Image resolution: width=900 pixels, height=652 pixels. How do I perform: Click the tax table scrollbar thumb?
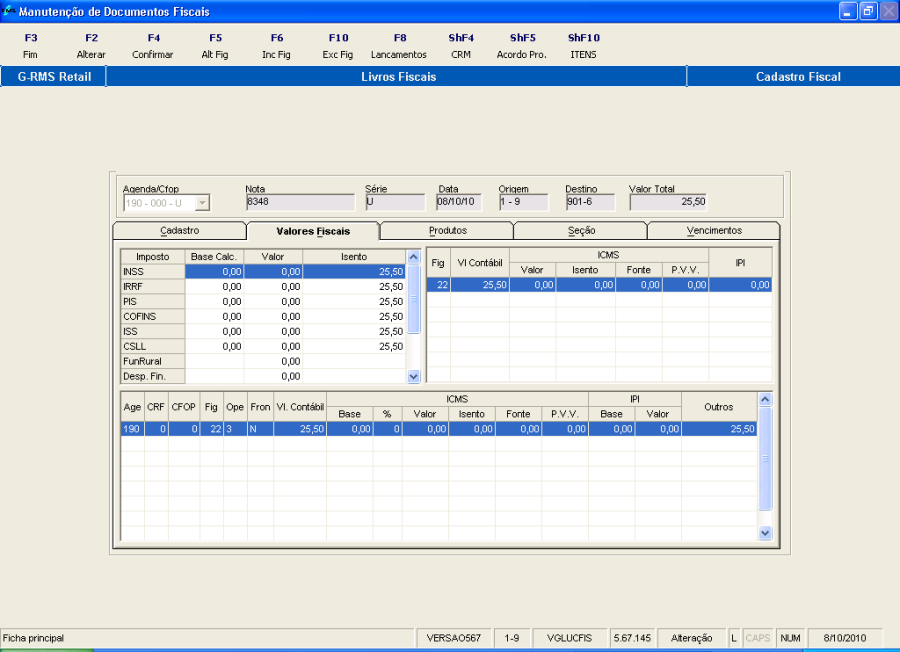413,298
